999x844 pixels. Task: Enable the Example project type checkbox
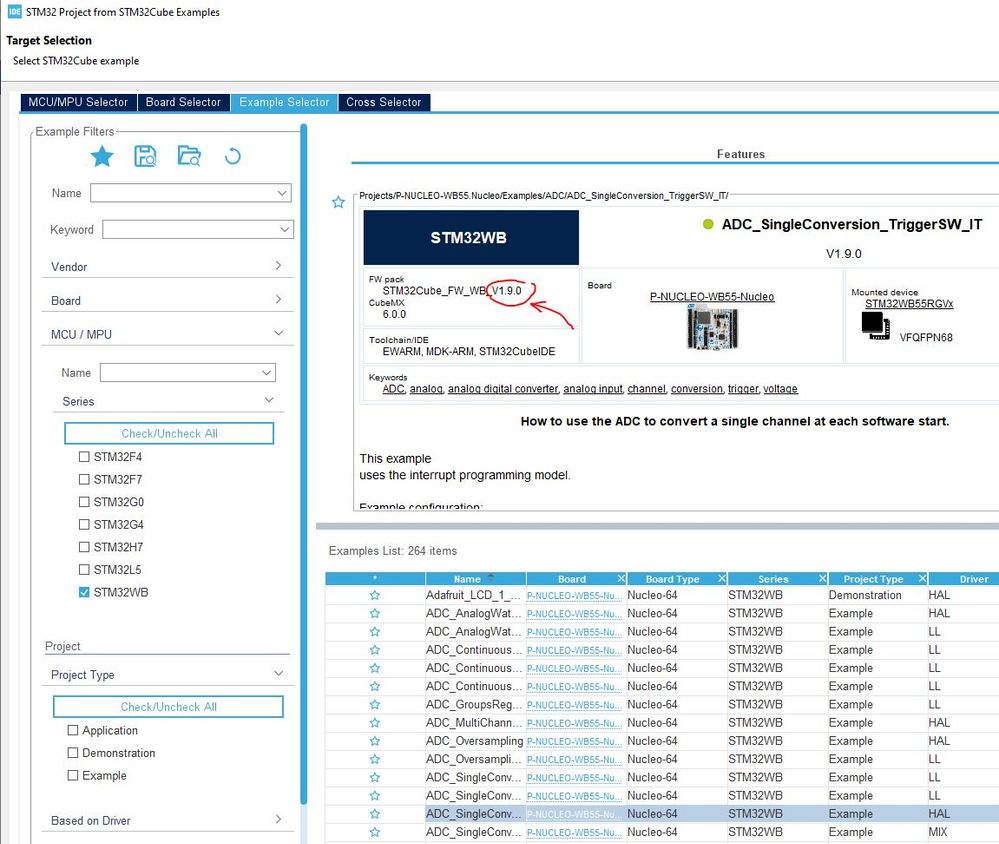coord(73,775)
